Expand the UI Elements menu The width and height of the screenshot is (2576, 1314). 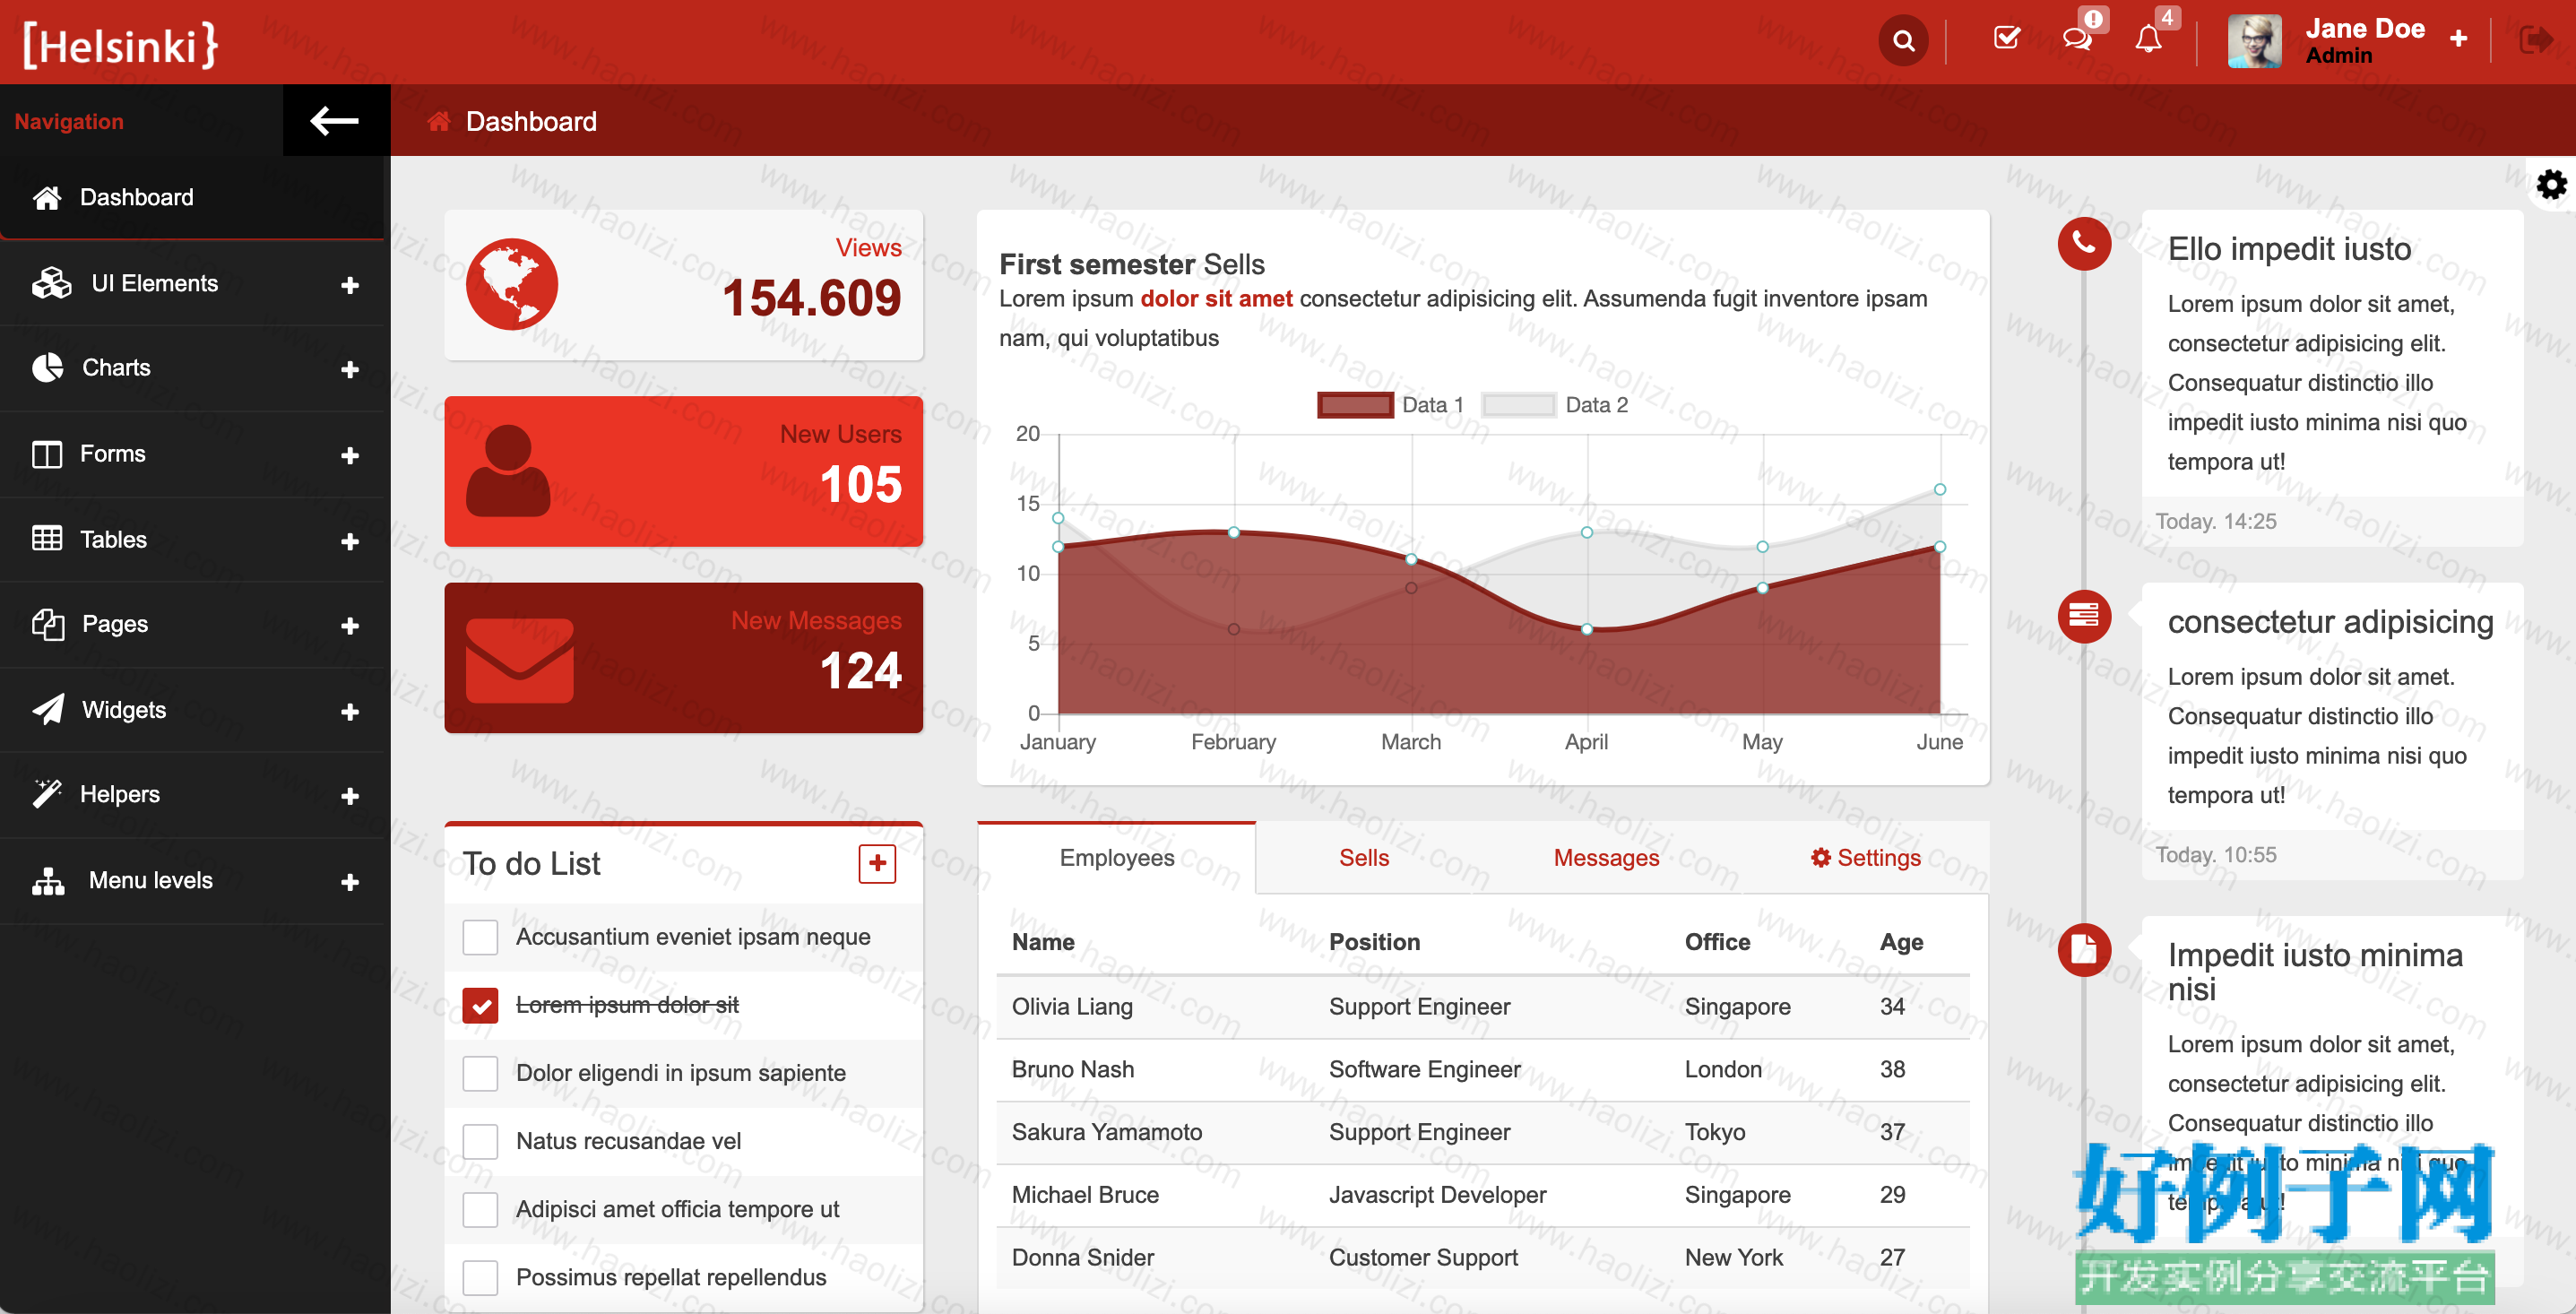tap(192, 283)
